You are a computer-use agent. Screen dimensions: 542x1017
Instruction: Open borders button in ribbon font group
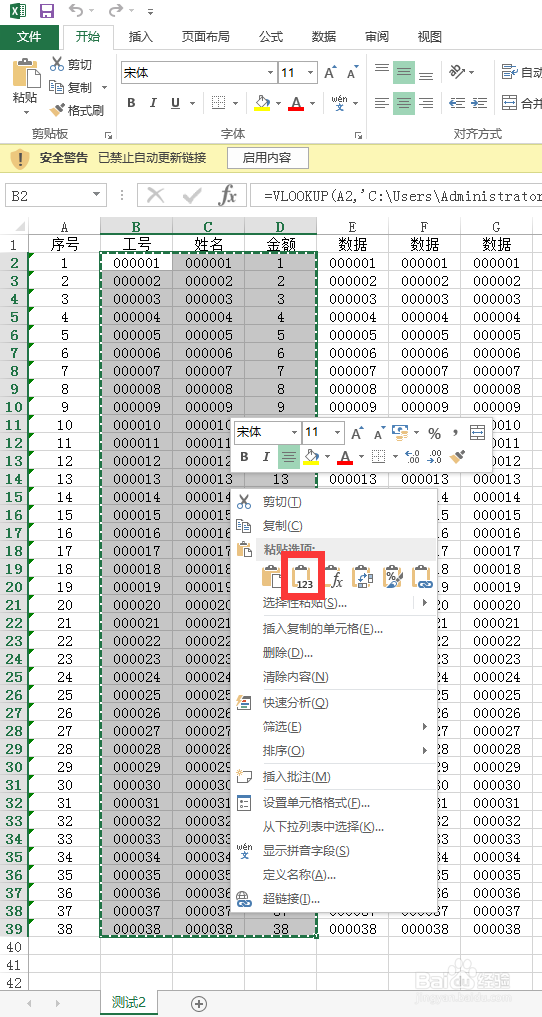[219, 102]
